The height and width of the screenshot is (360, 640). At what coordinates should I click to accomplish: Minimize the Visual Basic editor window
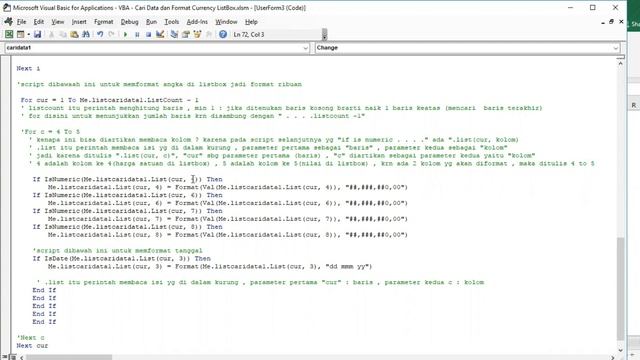coord(570,8)
